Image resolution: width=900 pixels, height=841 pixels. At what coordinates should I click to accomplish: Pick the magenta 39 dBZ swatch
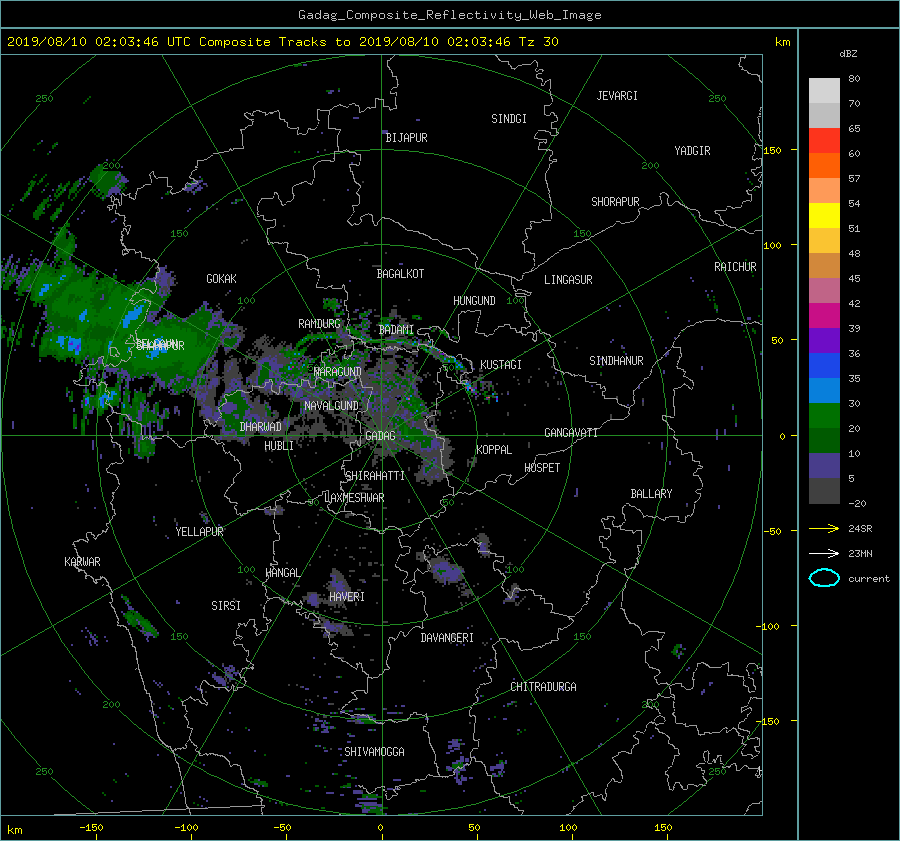pyautogui.click(x=824, y=316)
